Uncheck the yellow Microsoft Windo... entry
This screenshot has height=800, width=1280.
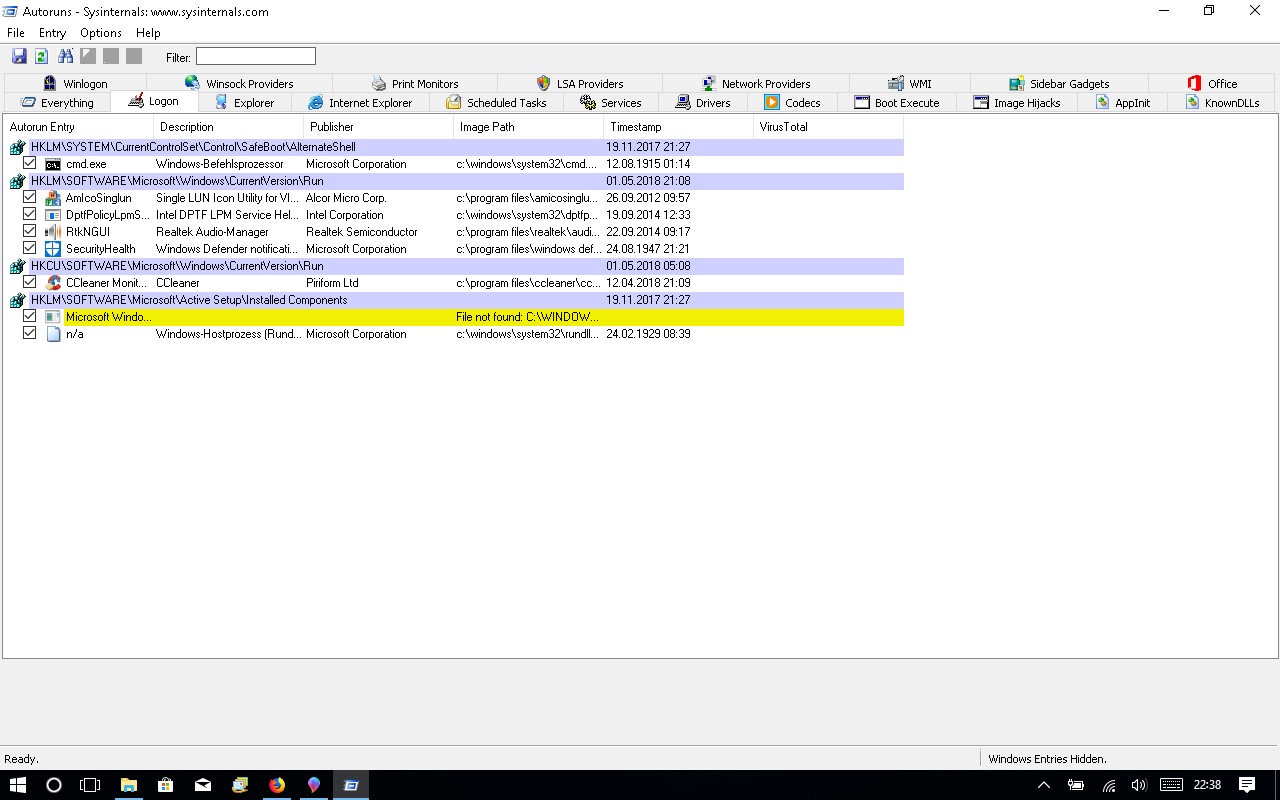click(x=30, y=316)
